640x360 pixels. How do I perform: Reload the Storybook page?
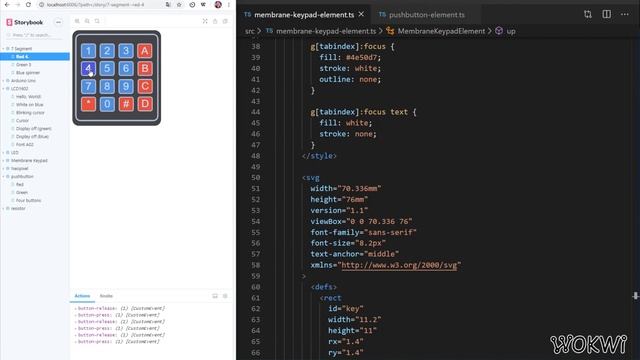pos(28,4)
